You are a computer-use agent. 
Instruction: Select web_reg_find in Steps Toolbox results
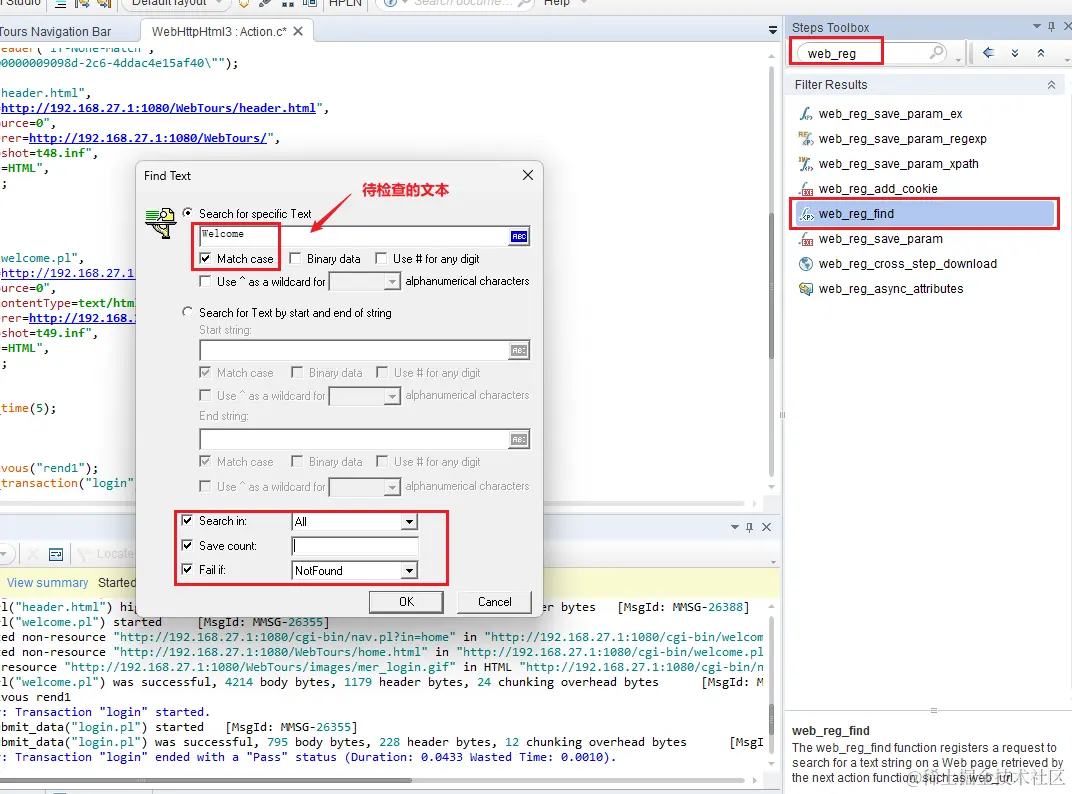924,214
